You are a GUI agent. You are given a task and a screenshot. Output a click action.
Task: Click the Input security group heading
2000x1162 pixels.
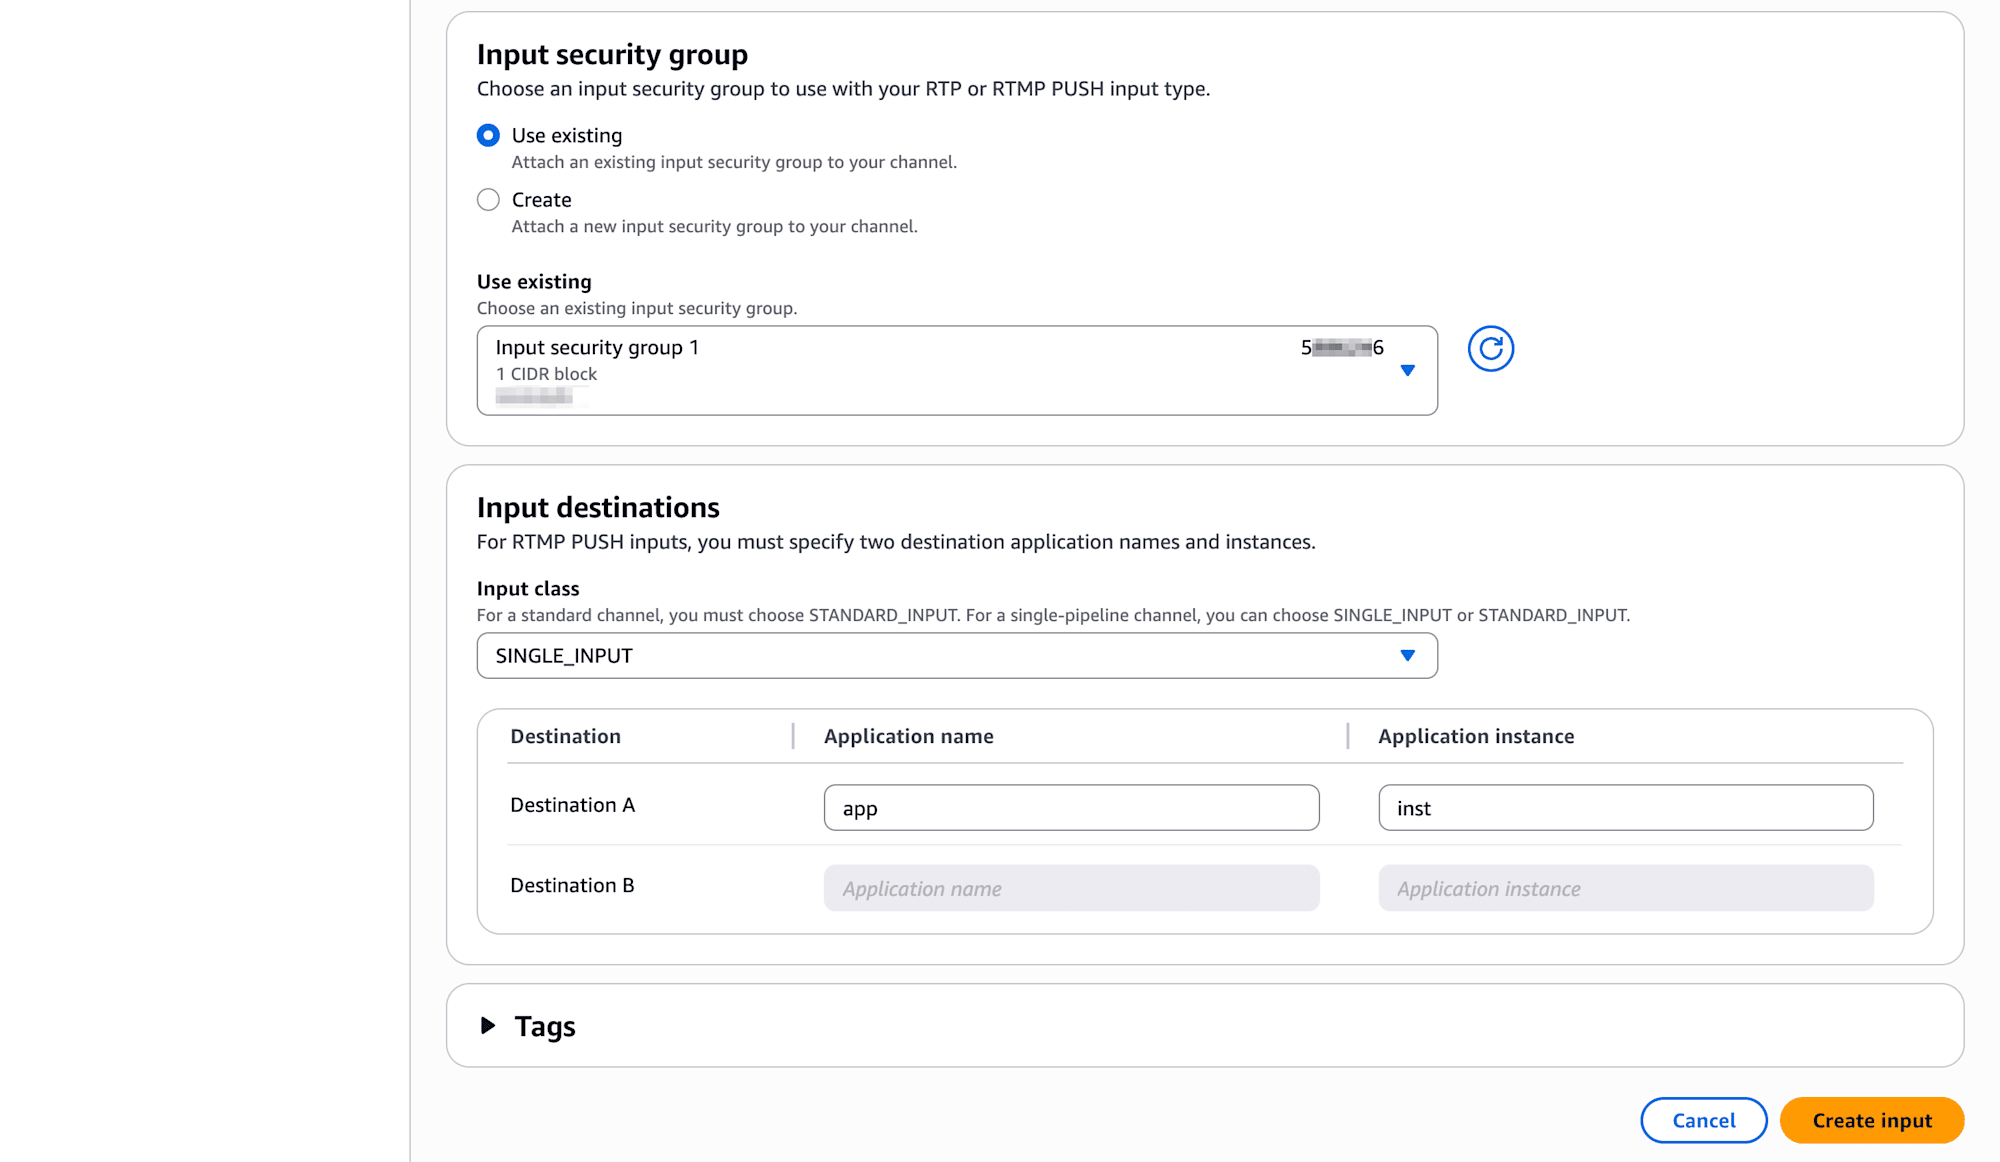click(612, 55)
